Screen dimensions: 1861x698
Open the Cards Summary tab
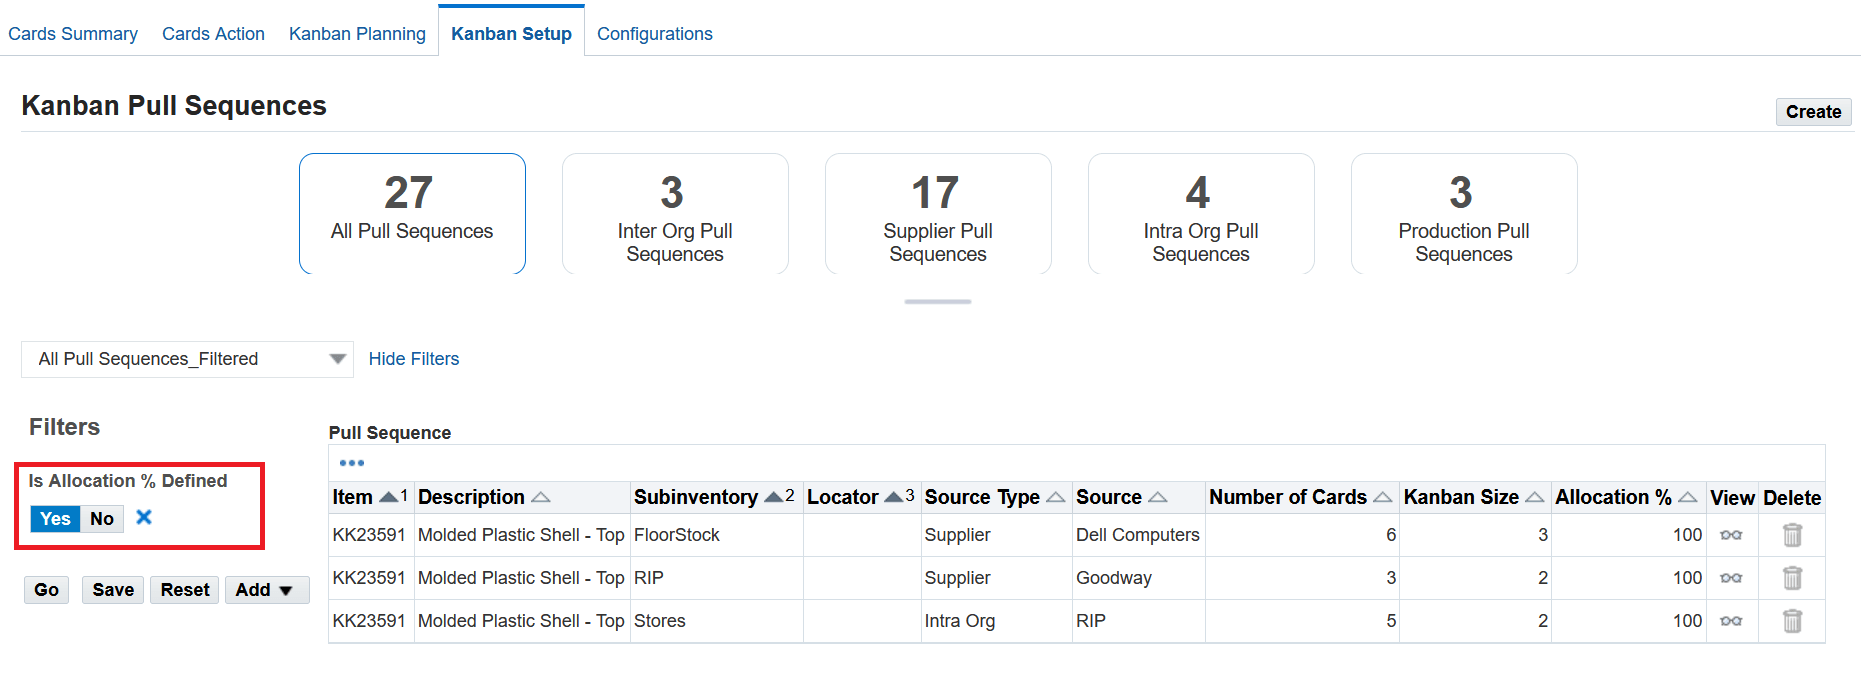click(73, 34)
